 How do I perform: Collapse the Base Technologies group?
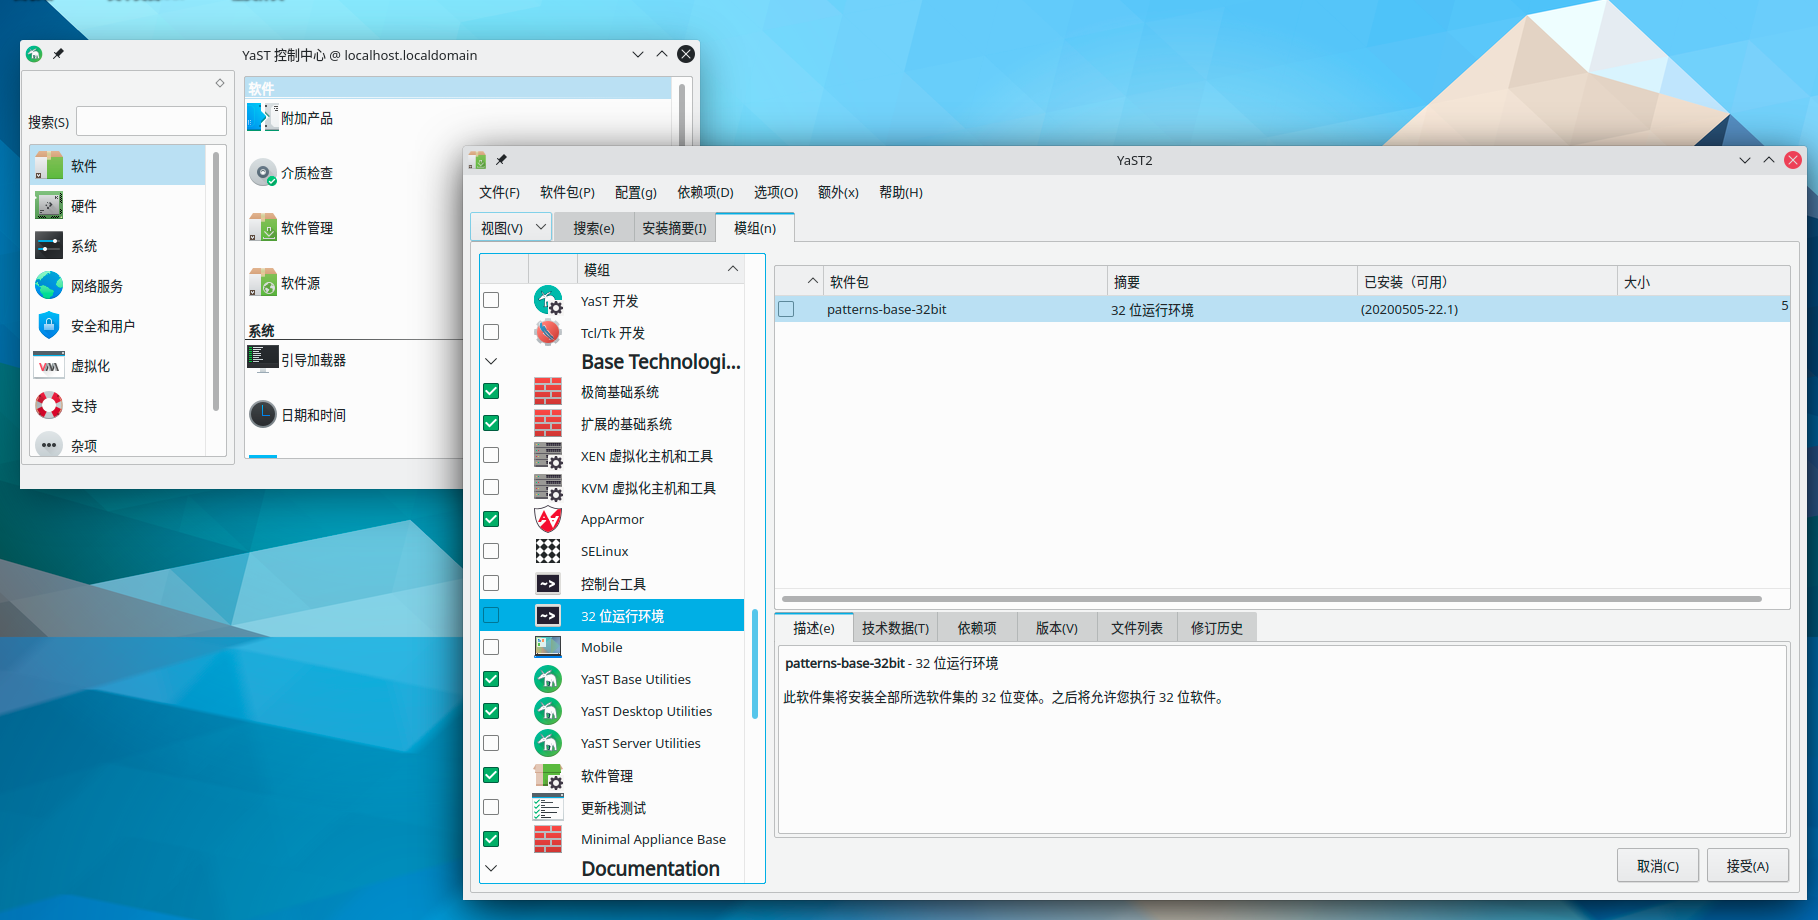coord(491,361)
